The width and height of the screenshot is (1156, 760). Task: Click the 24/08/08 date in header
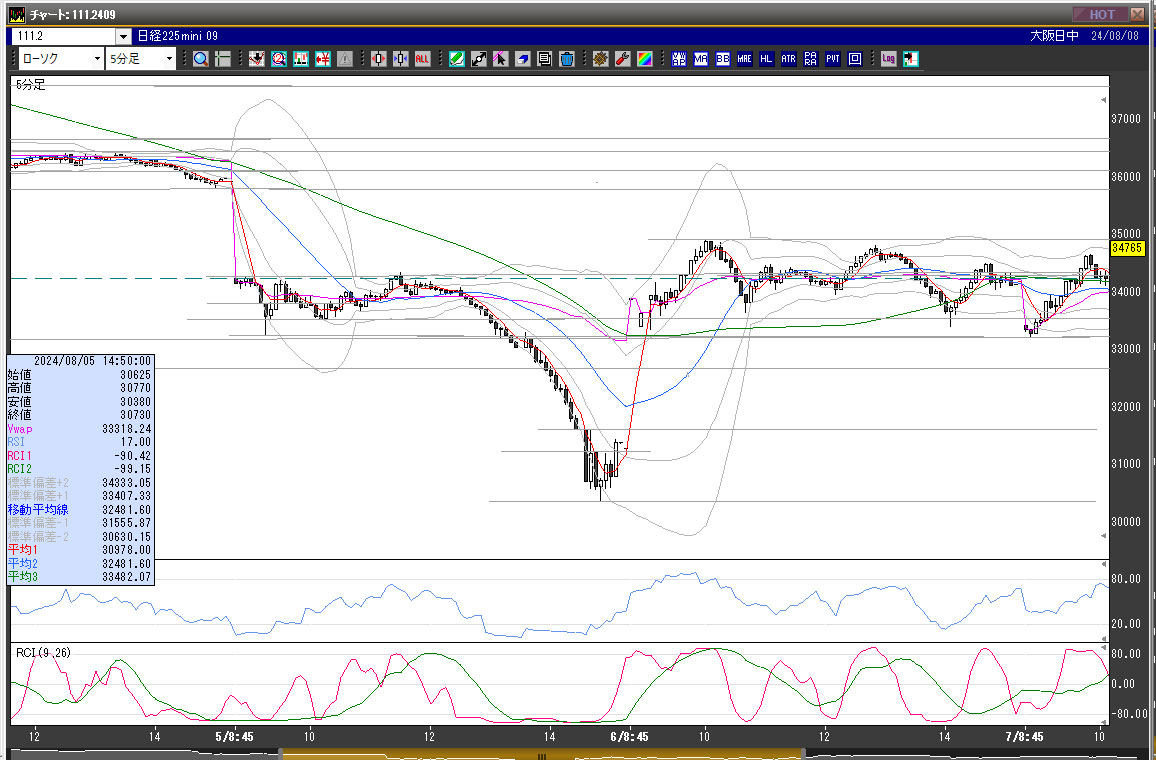pos(1115,36)
